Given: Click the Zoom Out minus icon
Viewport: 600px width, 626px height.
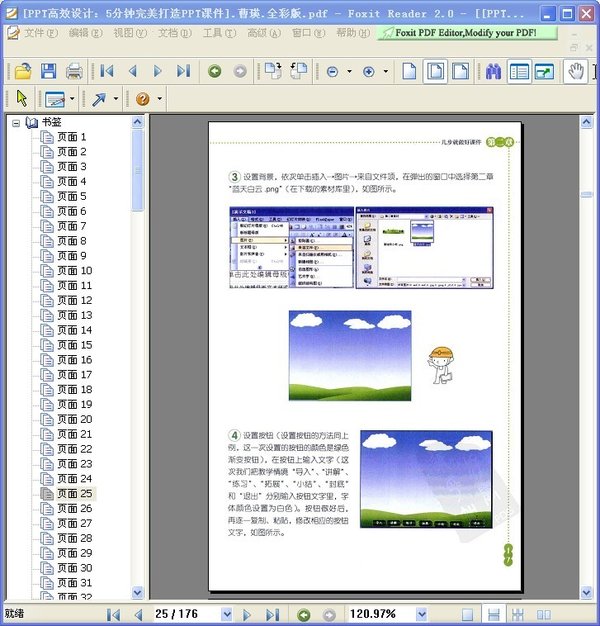Looking at the screenshot, I should [333, 71].
